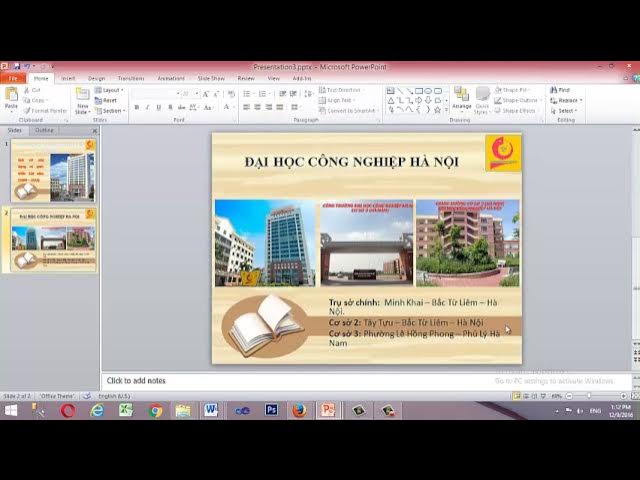Open Google Chrome from the taskbar
This screenshot has width=640, height=480.
tap(155, 410)
